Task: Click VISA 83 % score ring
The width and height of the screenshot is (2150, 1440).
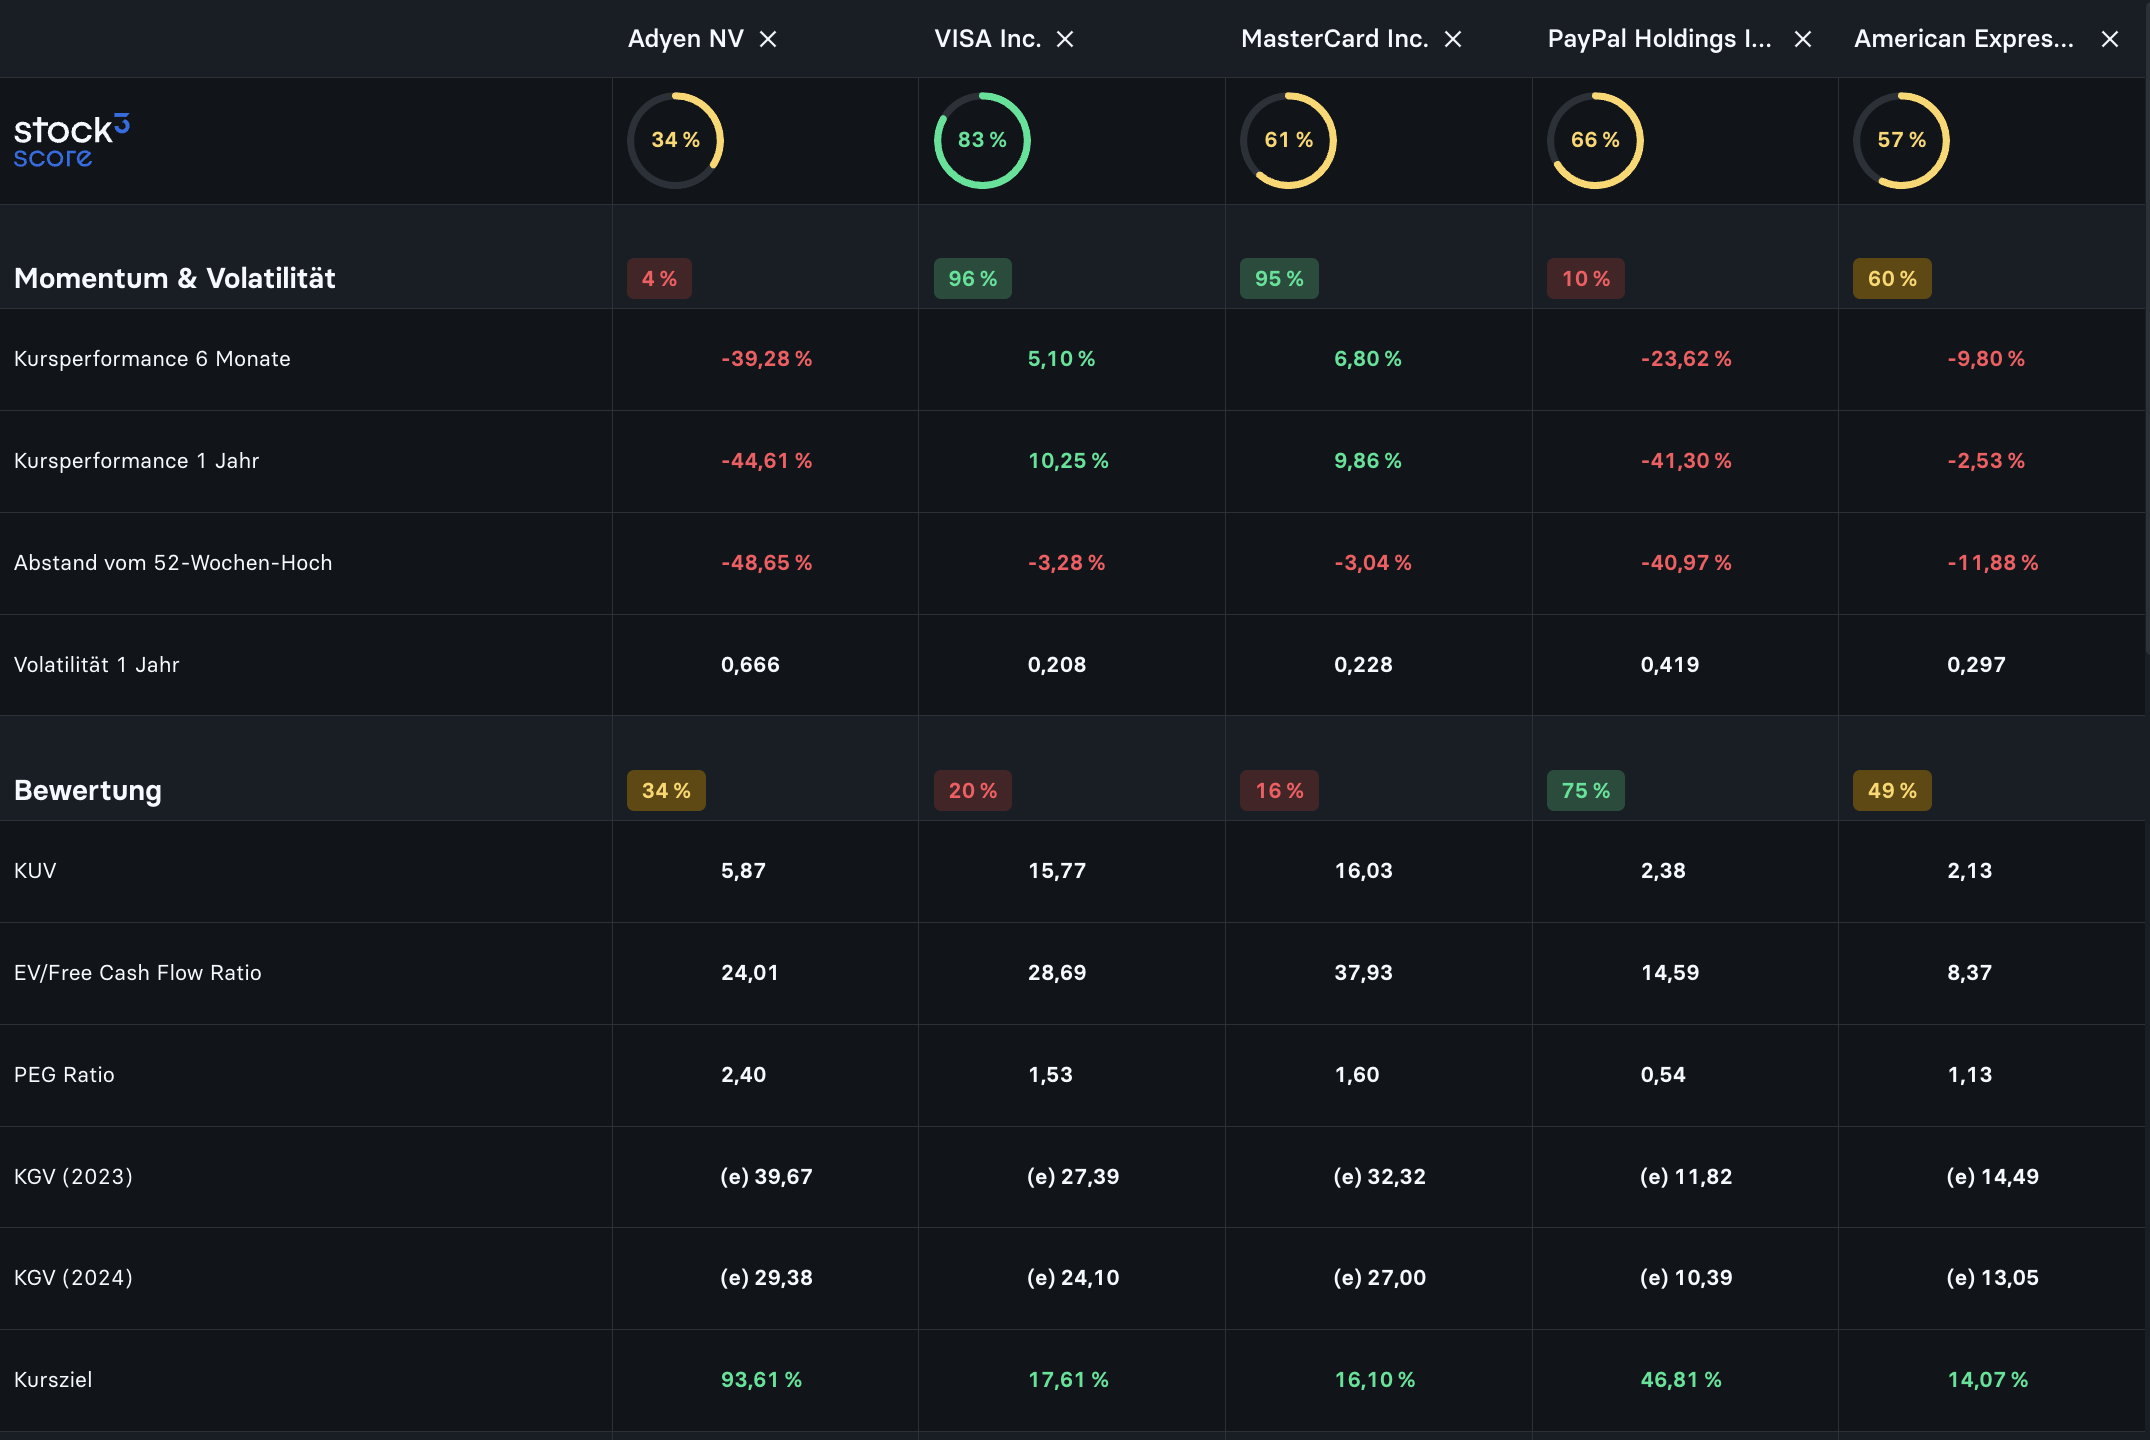Action: point(982,141)
